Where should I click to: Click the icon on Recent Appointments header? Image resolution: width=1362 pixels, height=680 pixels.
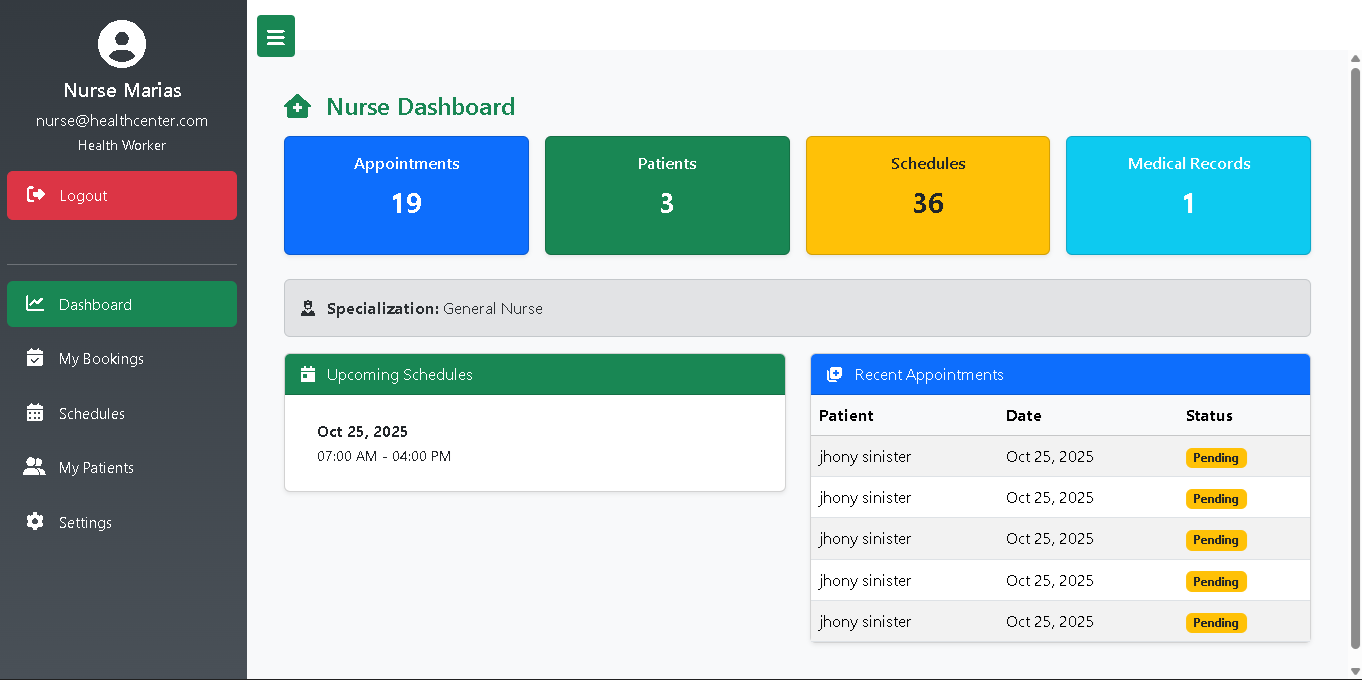pyautogui.click(x=833, y=374)
